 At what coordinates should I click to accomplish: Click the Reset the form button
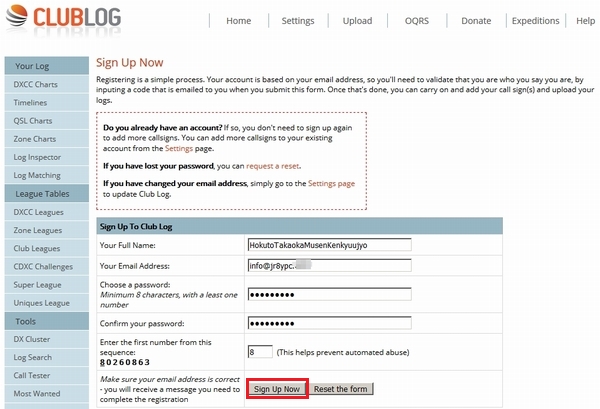coord(341,389)
